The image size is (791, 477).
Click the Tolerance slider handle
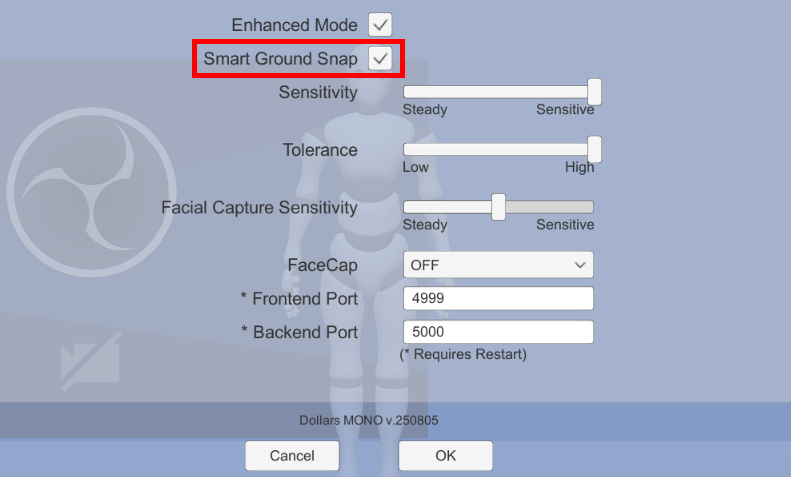594,149
